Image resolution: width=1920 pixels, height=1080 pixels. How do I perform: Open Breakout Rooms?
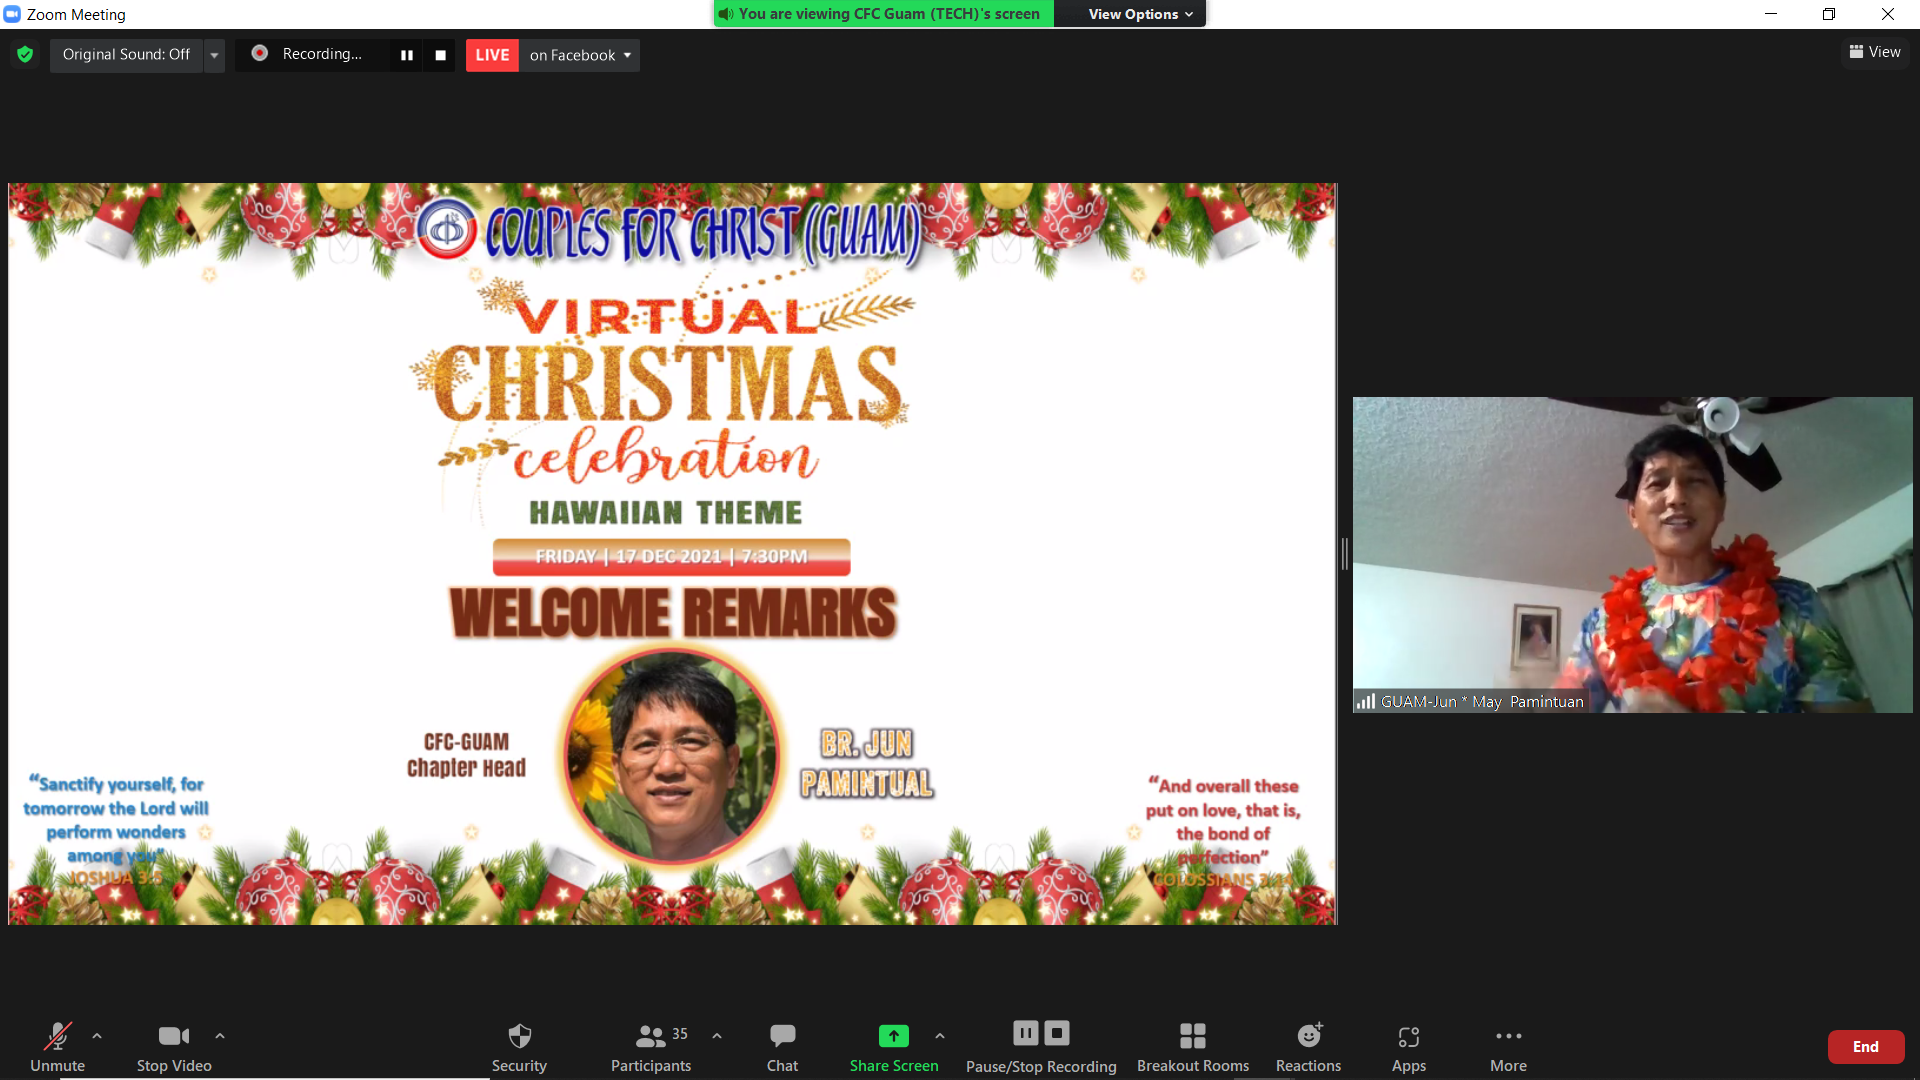1193,1047
